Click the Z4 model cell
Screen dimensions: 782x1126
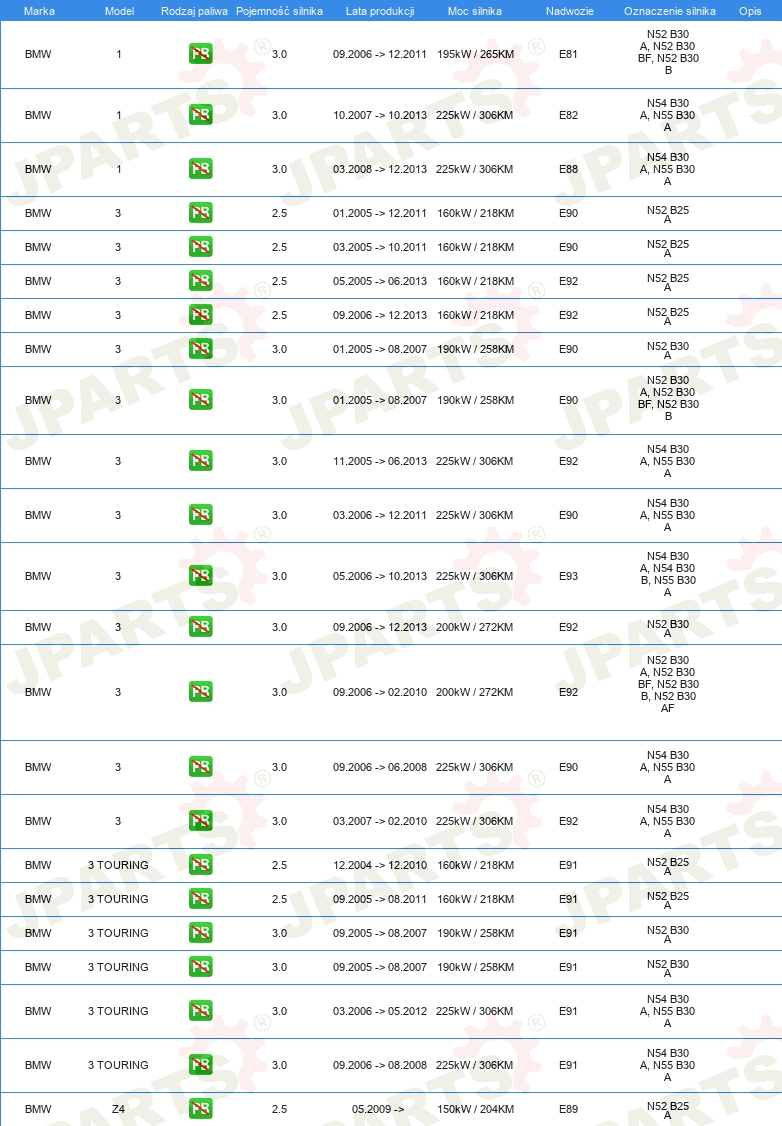click(118, 1109)
